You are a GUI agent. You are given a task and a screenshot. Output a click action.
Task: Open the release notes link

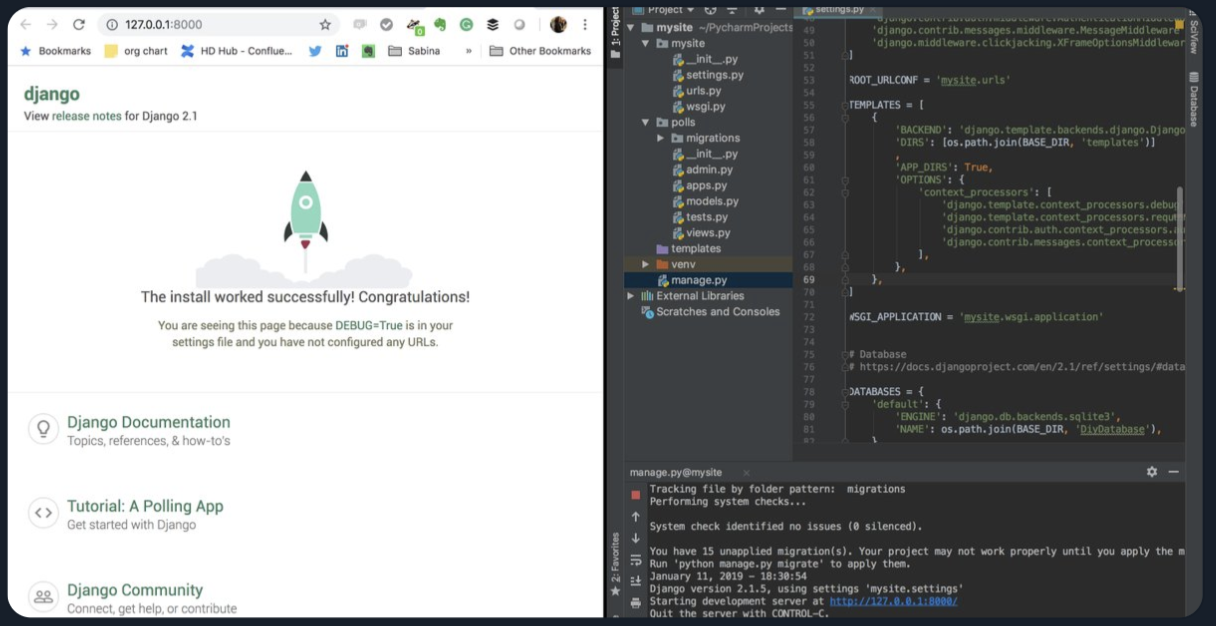(x=86, y=116)
